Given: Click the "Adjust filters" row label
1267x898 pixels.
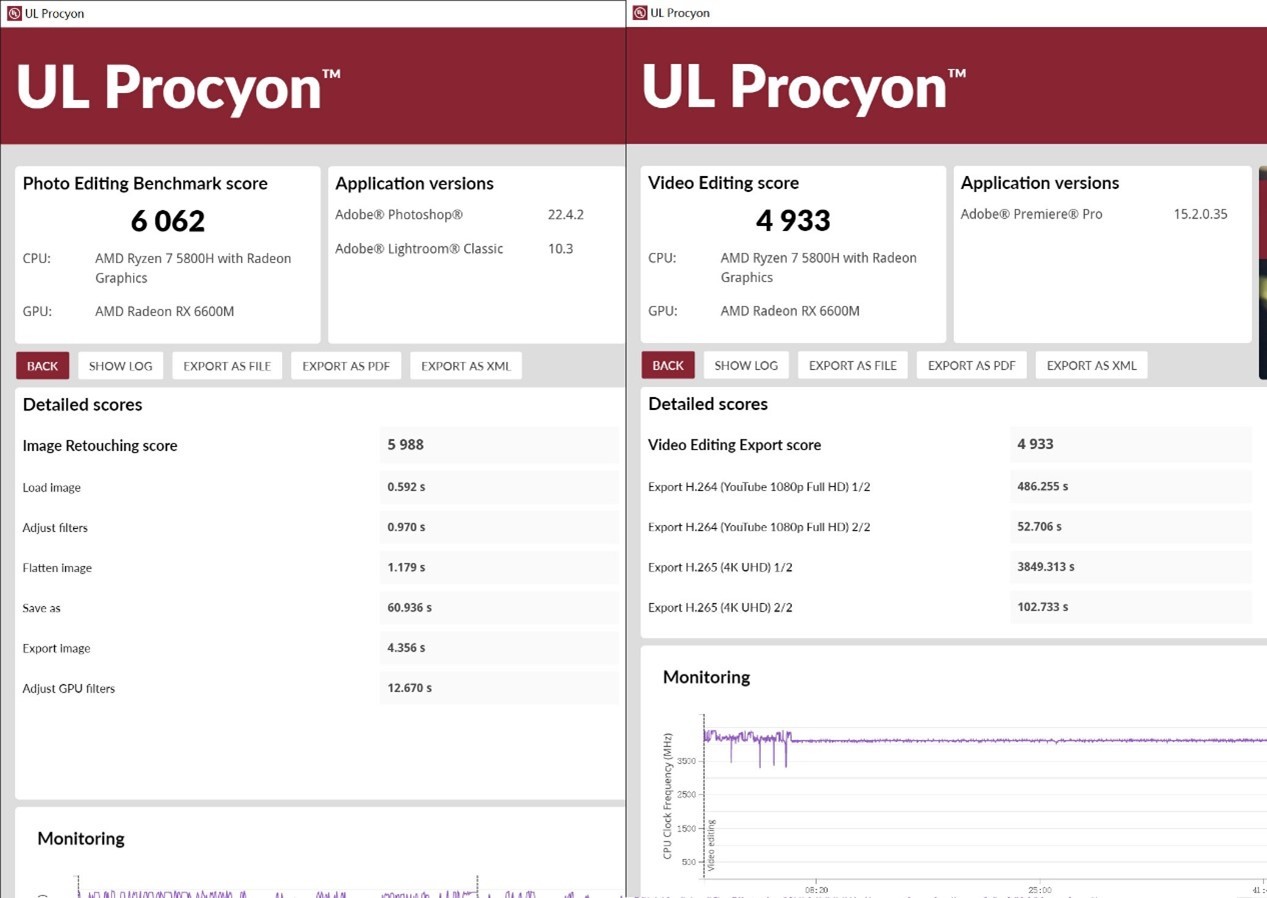Looking at the screenshot, I should pyautogui.click(x=55, y=528).
